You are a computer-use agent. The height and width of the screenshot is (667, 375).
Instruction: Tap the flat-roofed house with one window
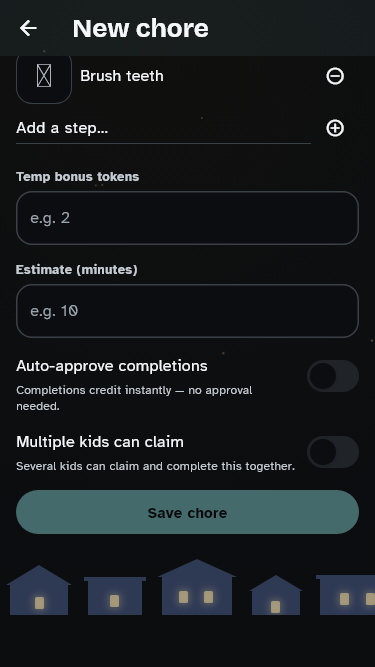click(x=115, y=596)
